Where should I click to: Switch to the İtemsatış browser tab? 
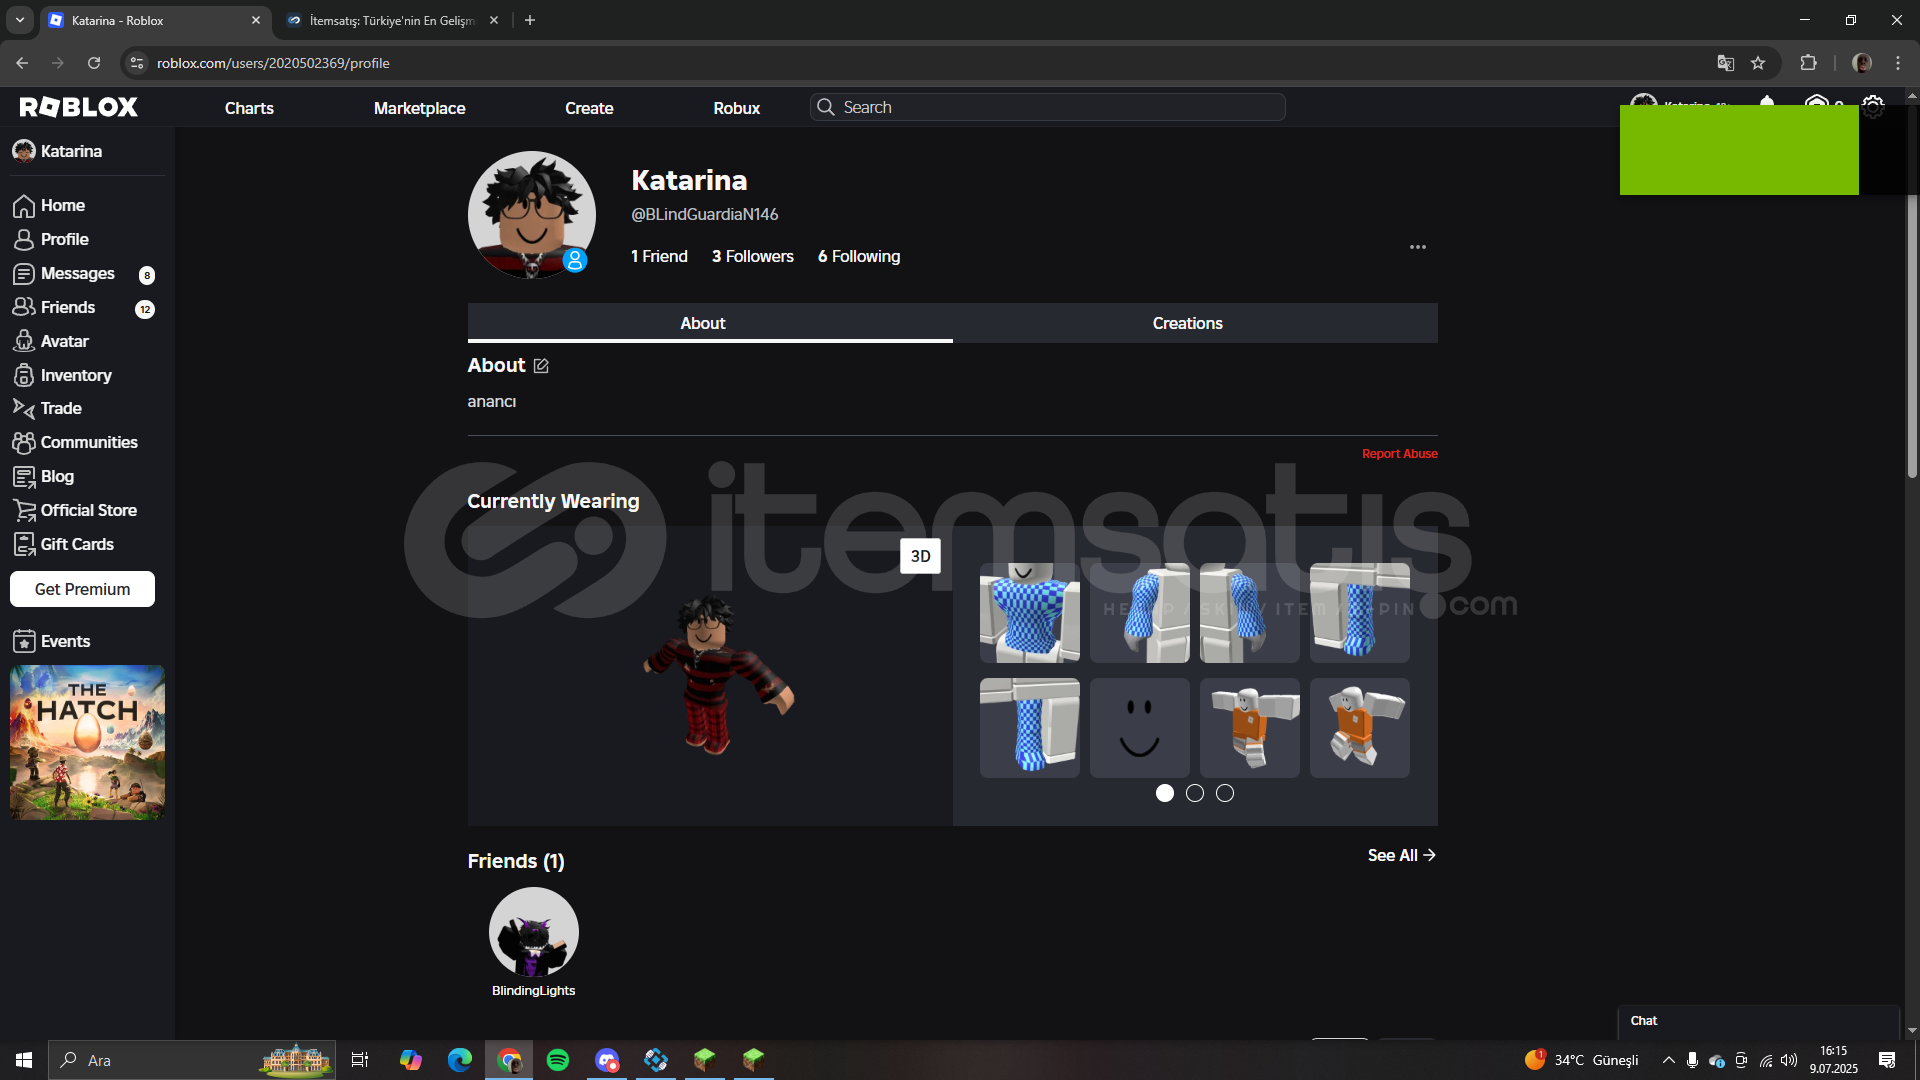coord(392,20)
